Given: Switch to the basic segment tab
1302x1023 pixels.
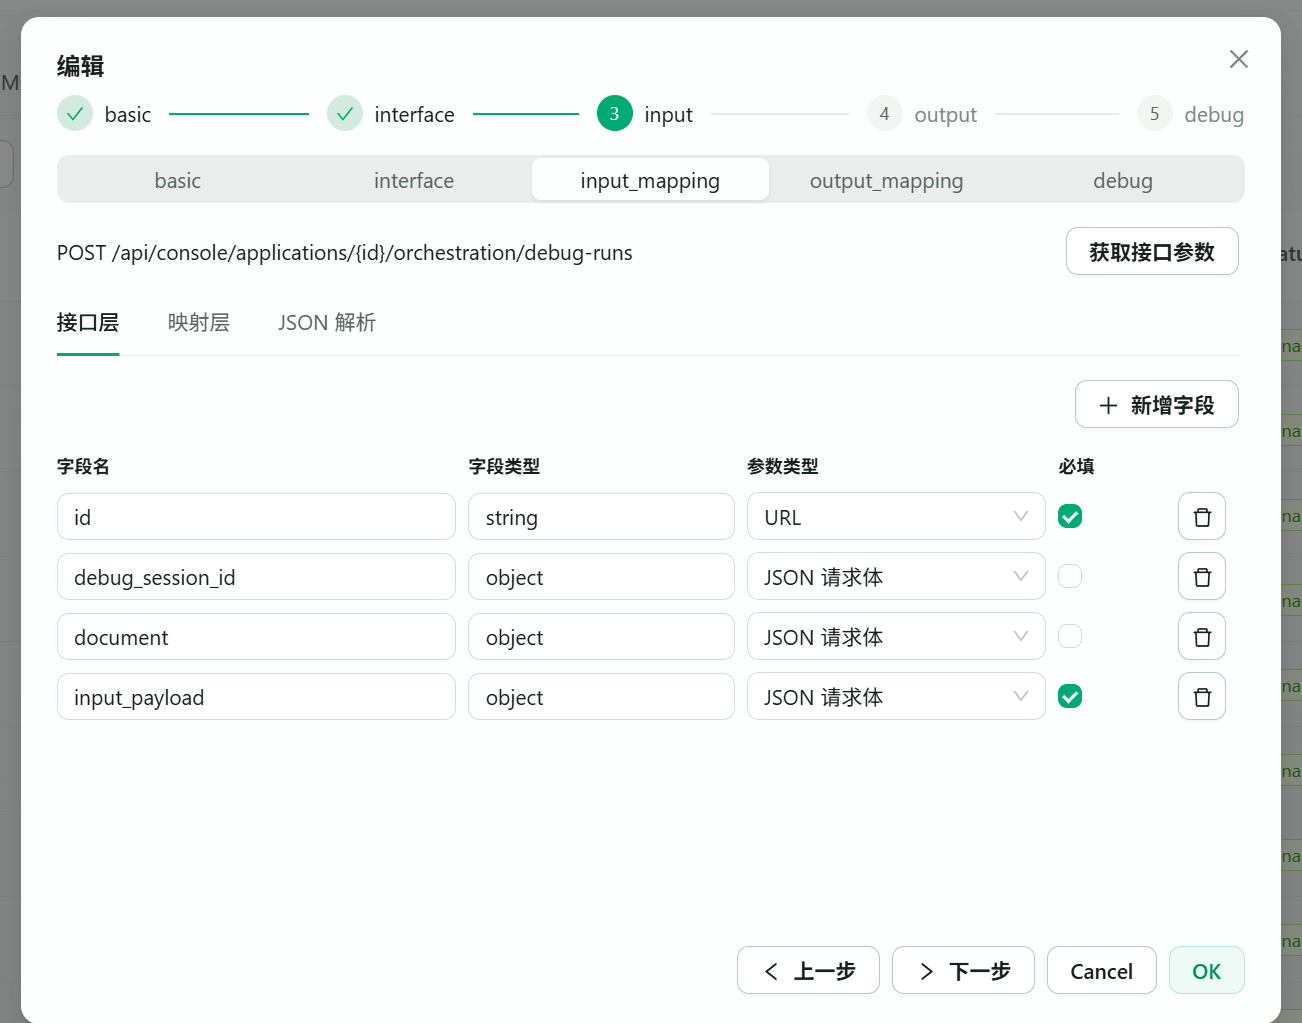Looking at the screenshot, I should point(178,180).
